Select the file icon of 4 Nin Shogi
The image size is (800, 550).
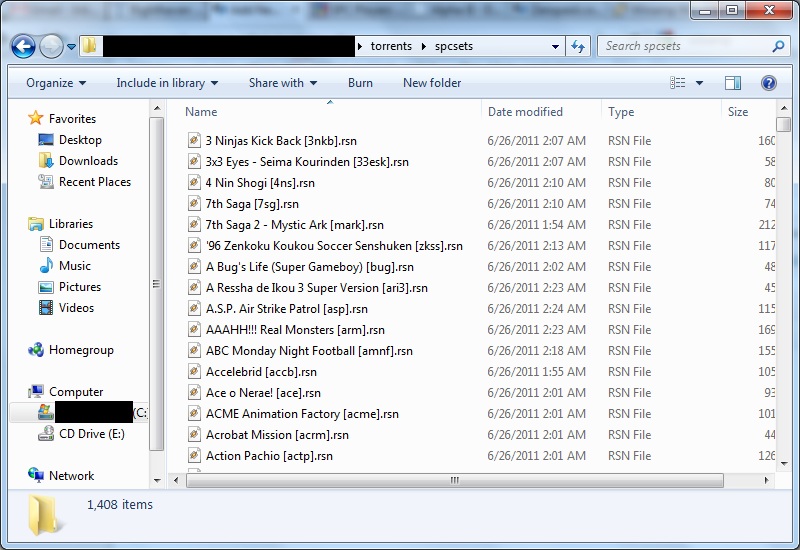click(194, 183)
